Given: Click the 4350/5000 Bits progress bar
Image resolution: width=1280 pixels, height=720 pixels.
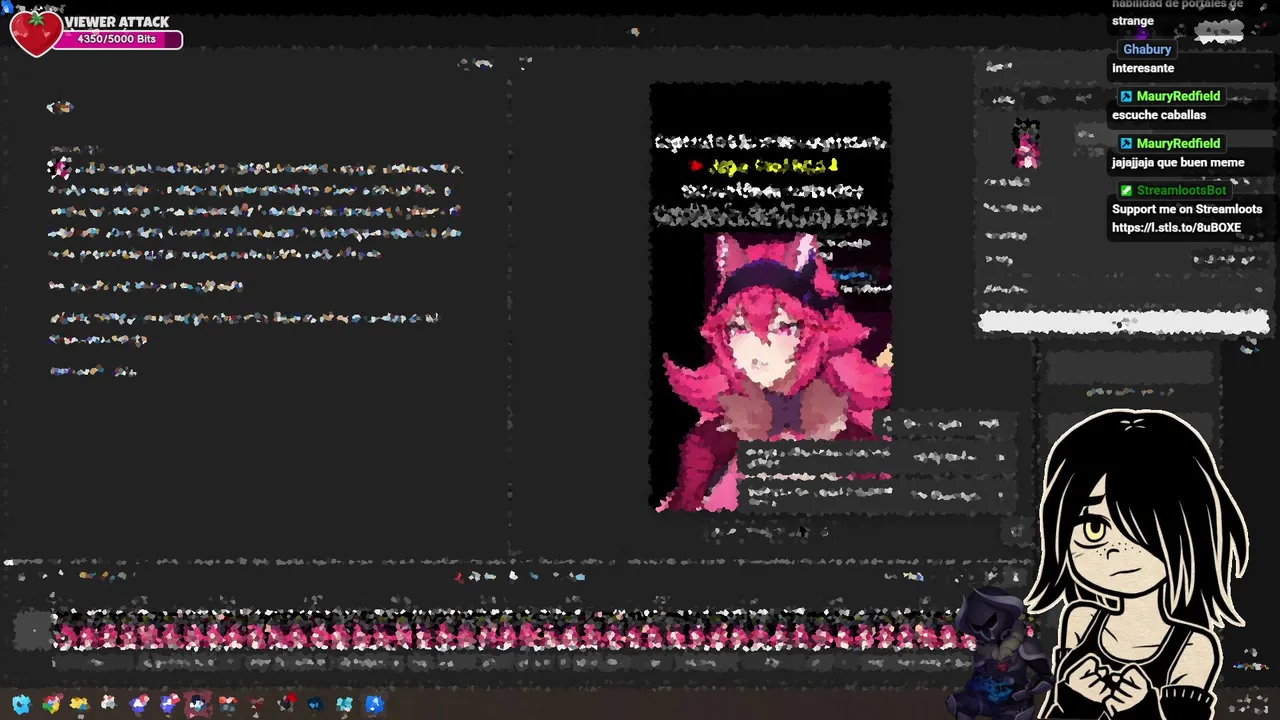Looking at the screenshot, I should coord(118,39).
